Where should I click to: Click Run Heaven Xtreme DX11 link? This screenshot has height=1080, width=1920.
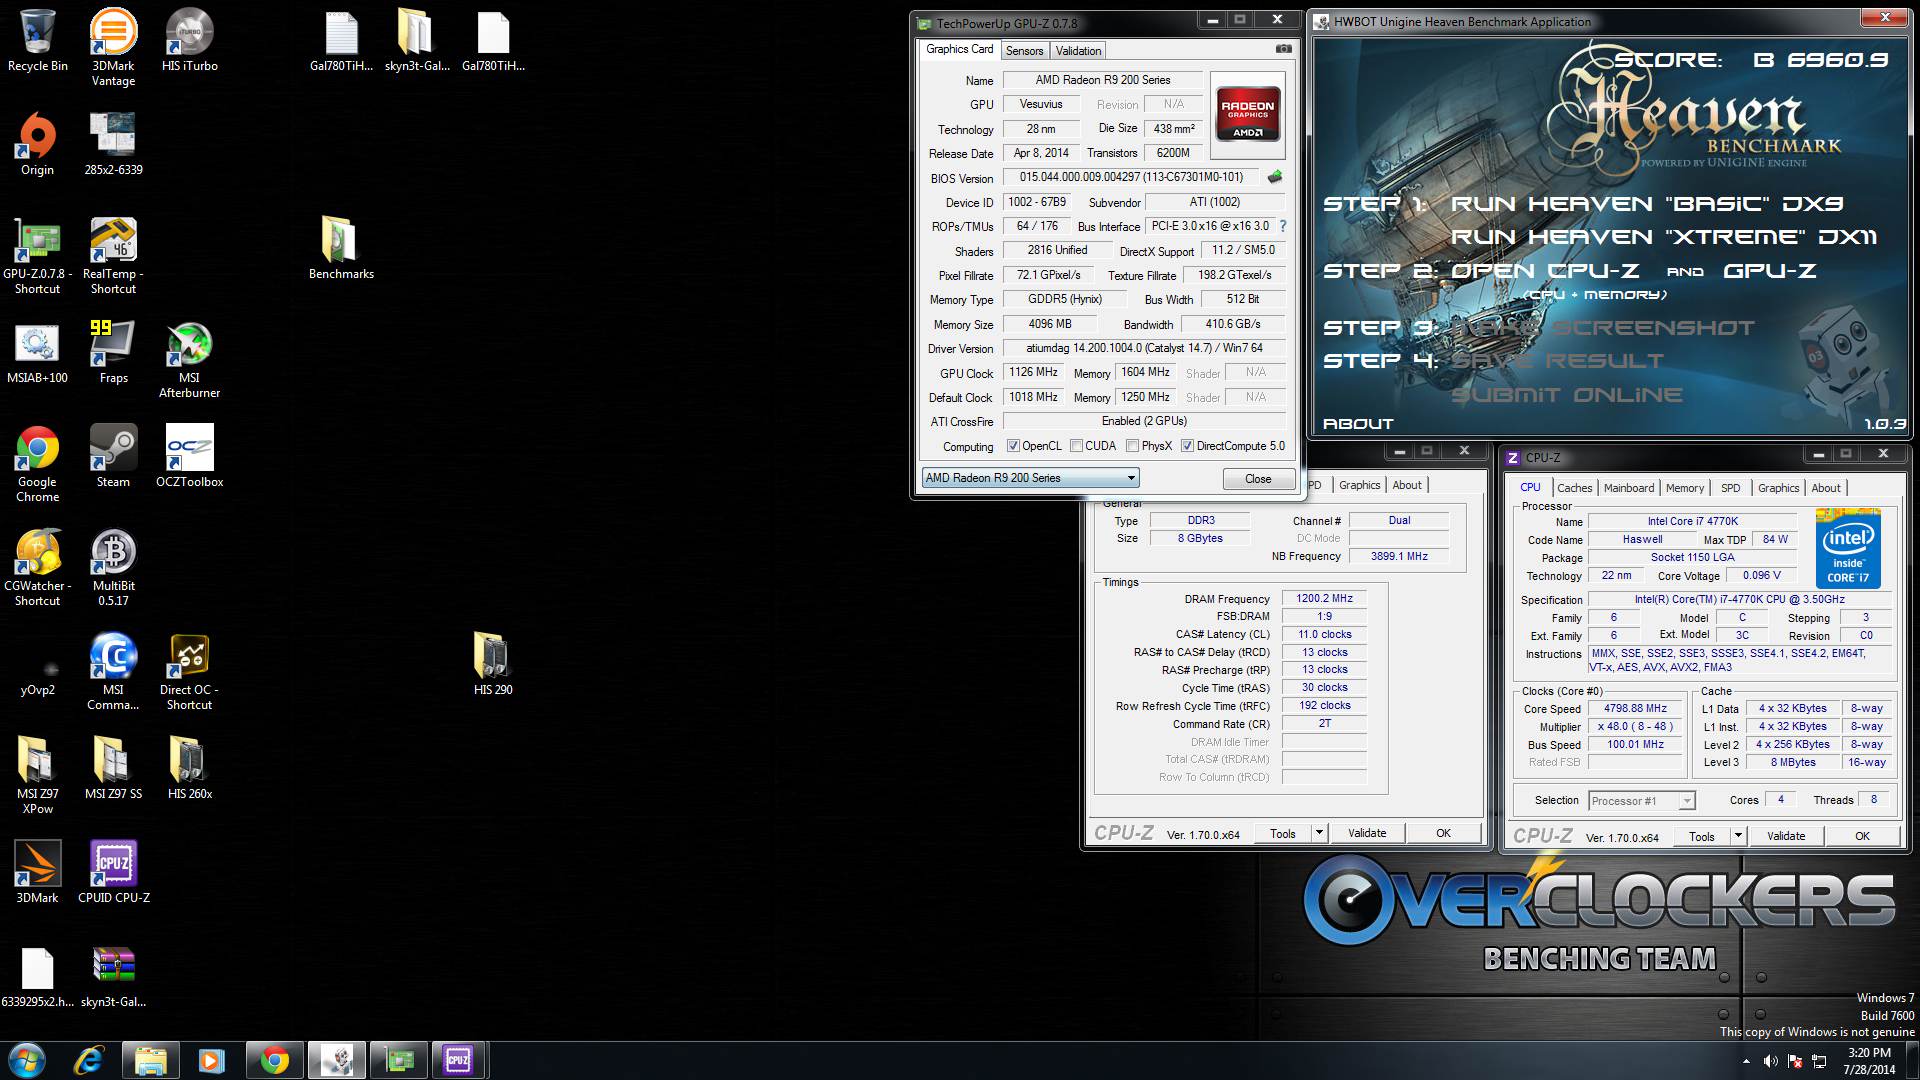click(1664, 237)
